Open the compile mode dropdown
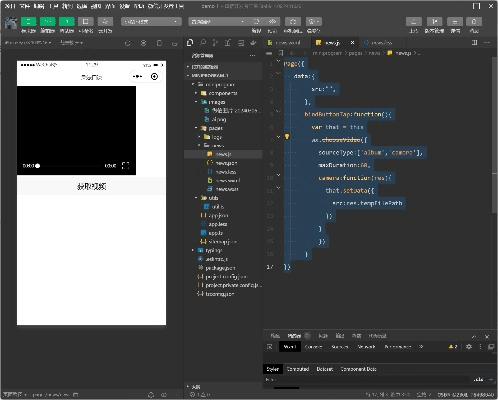Image resolution: width=498 pixels, height=400 pixels. [x=218, y=22]
